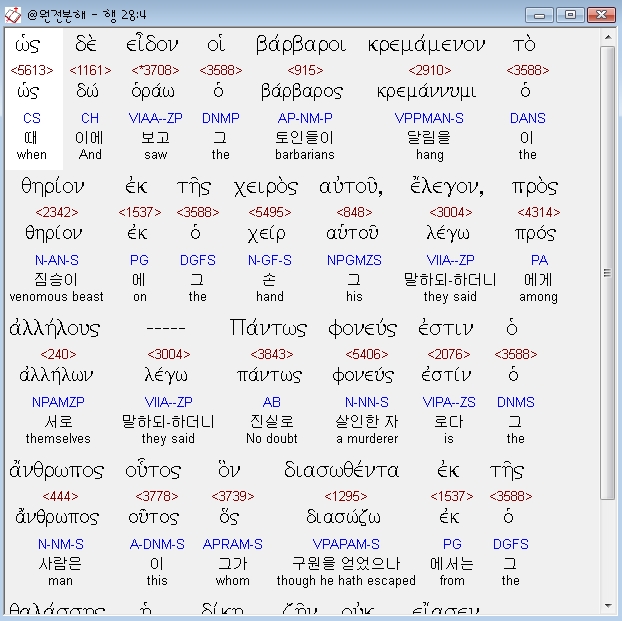Click the parsing code DNMS
This screenshot has width=622, height=621.
coord(516,402)
